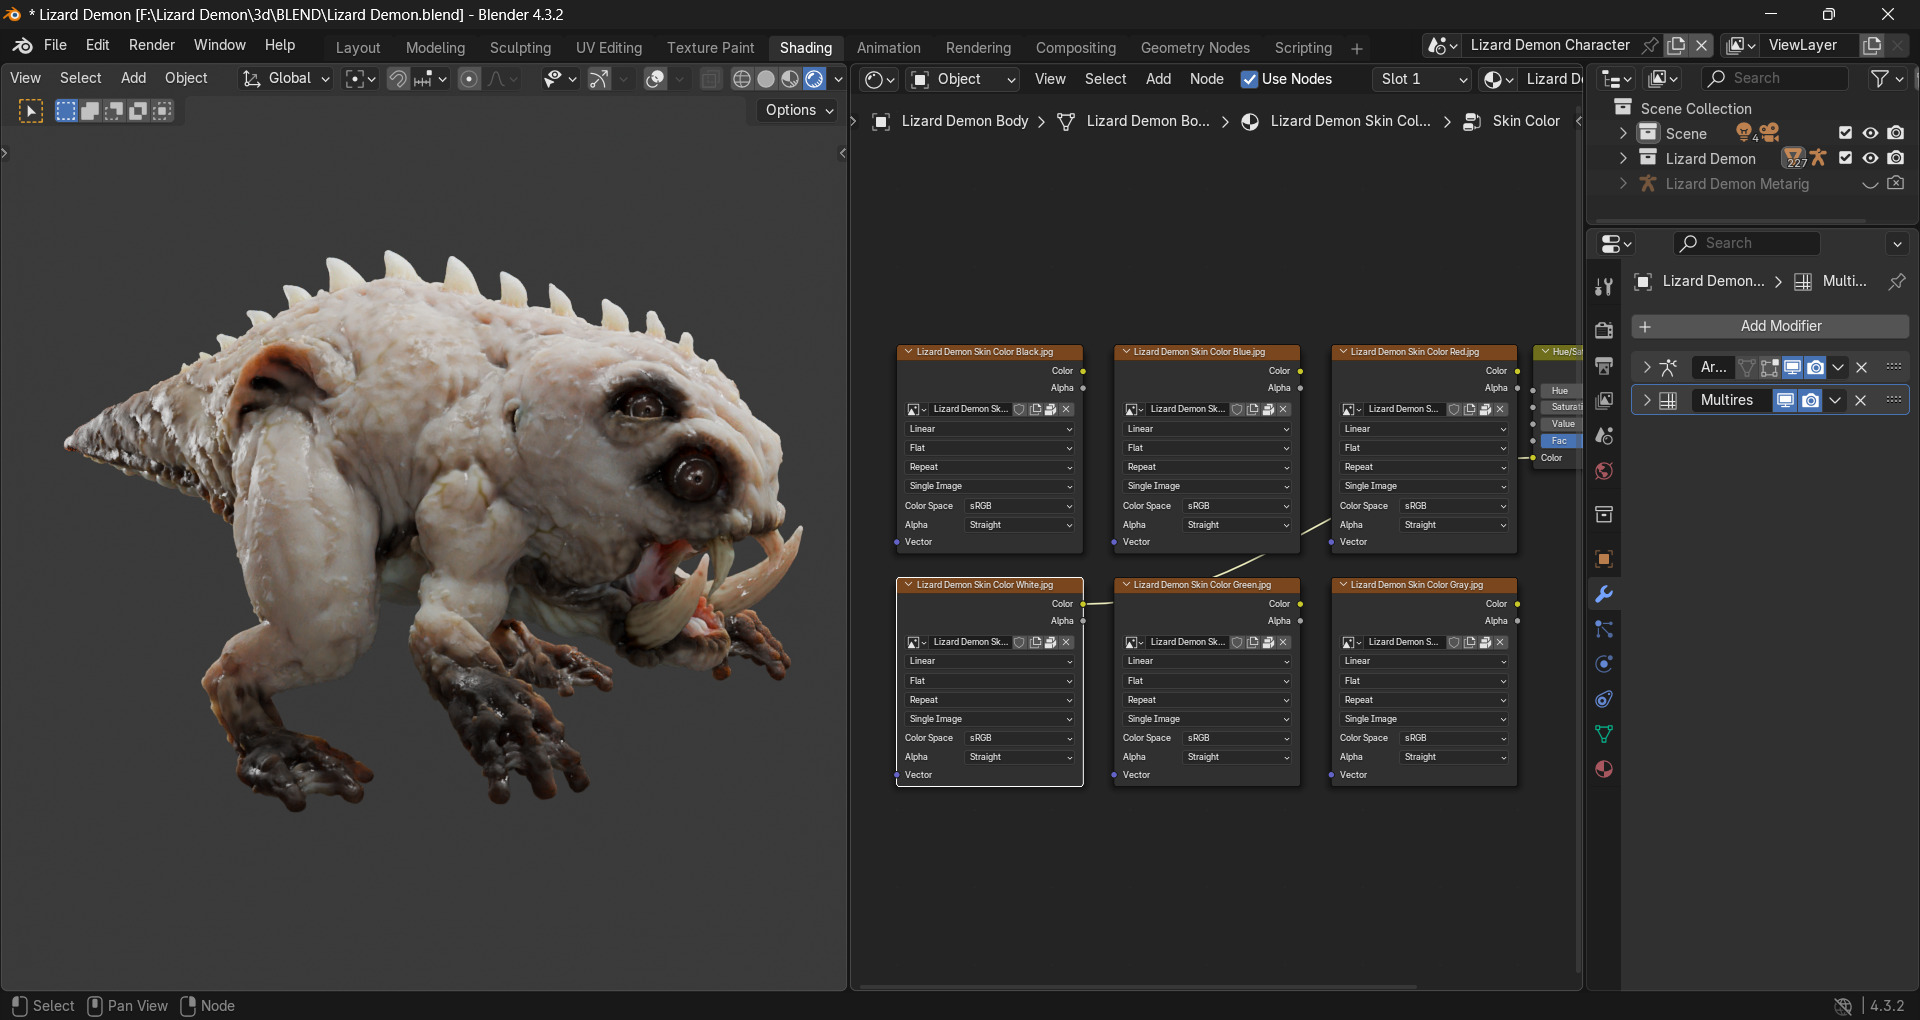Click the Add Modifier button
Viewport: 1920px width, 1020px height.
pos(1770,326)
